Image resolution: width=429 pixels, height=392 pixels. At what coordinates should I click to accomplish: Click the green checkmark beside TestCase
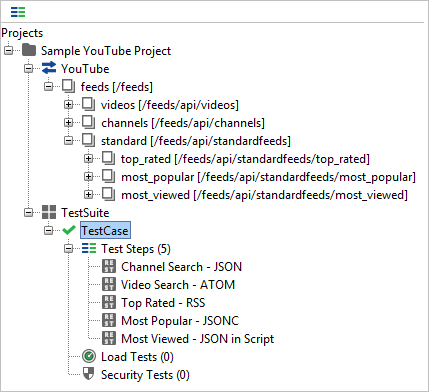[x=69, y=230]
